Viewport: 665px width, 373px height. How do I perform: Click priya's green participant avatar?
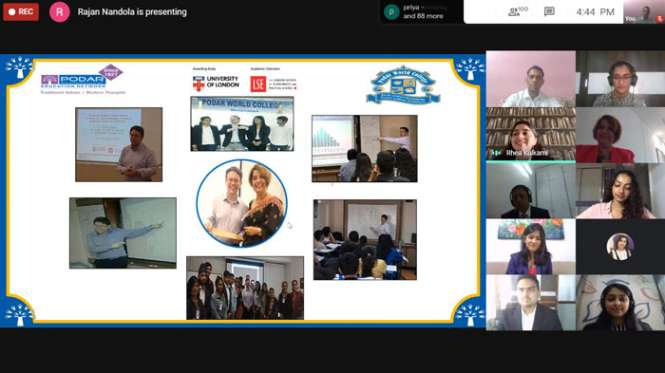391,12
